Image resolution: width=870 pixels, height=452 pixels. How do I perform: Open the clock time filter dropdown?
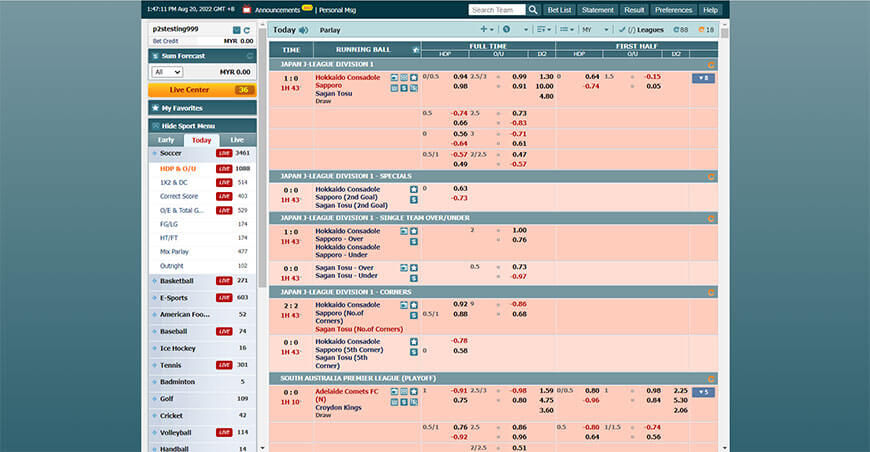(516, 29)
